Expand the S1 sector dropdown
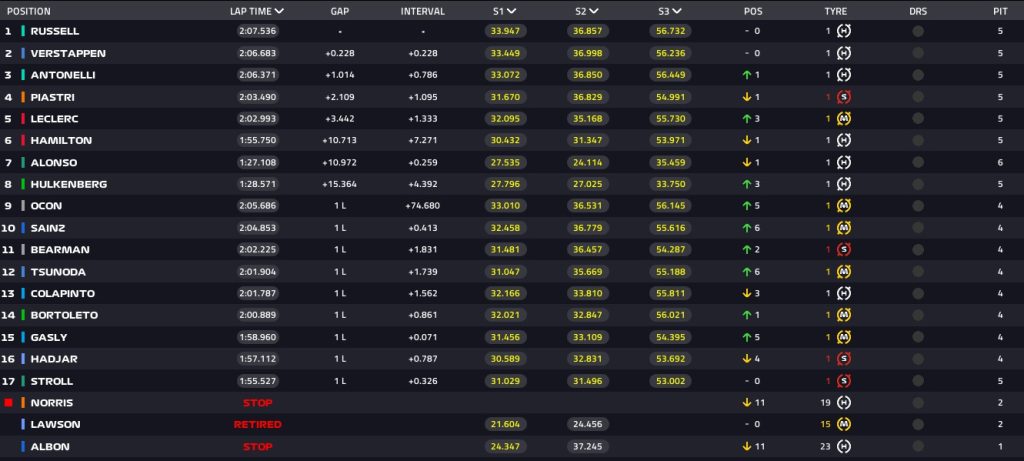The height and width of the screenshot is (461, 1024). pyautogui.click(x=511, y=11)
